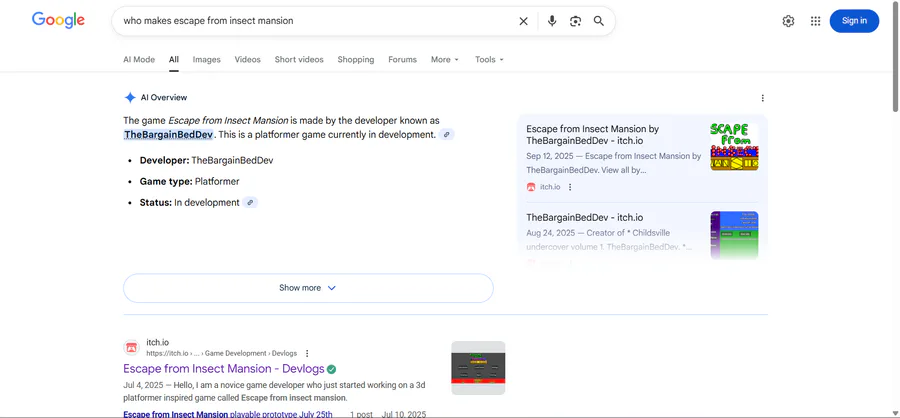Click the TheBargainBedDev profile thumbnail
900x418 pixels.
click(734, 235)
